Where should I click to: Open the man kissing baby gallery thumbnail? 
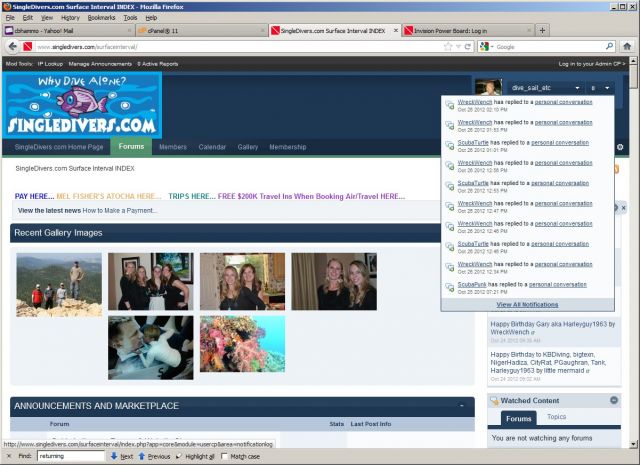coord(151,347)
